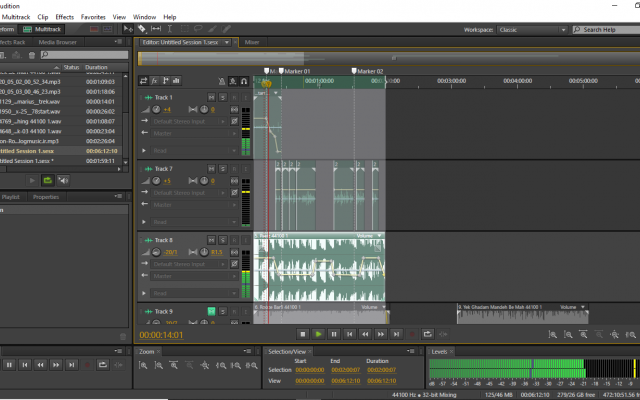
Task: Sort the file list by Duration column
Action: click(x=96, y=67)
